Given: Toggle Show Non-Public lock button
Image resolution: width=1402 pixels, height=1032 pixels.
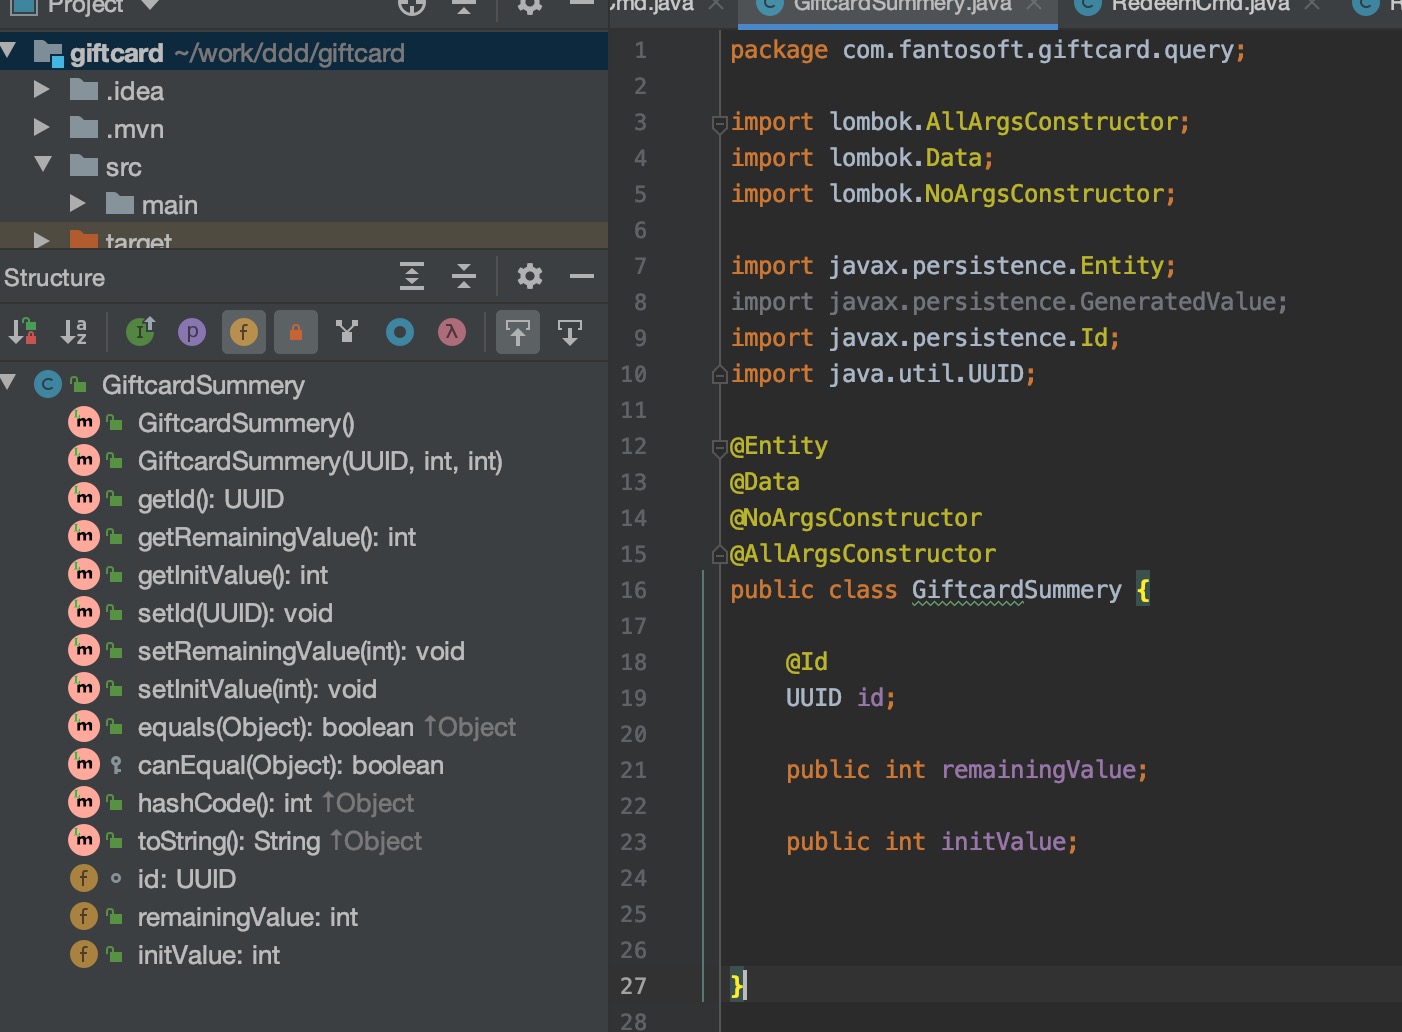Looking at the screenshot, I should click(x=296, y=332).
